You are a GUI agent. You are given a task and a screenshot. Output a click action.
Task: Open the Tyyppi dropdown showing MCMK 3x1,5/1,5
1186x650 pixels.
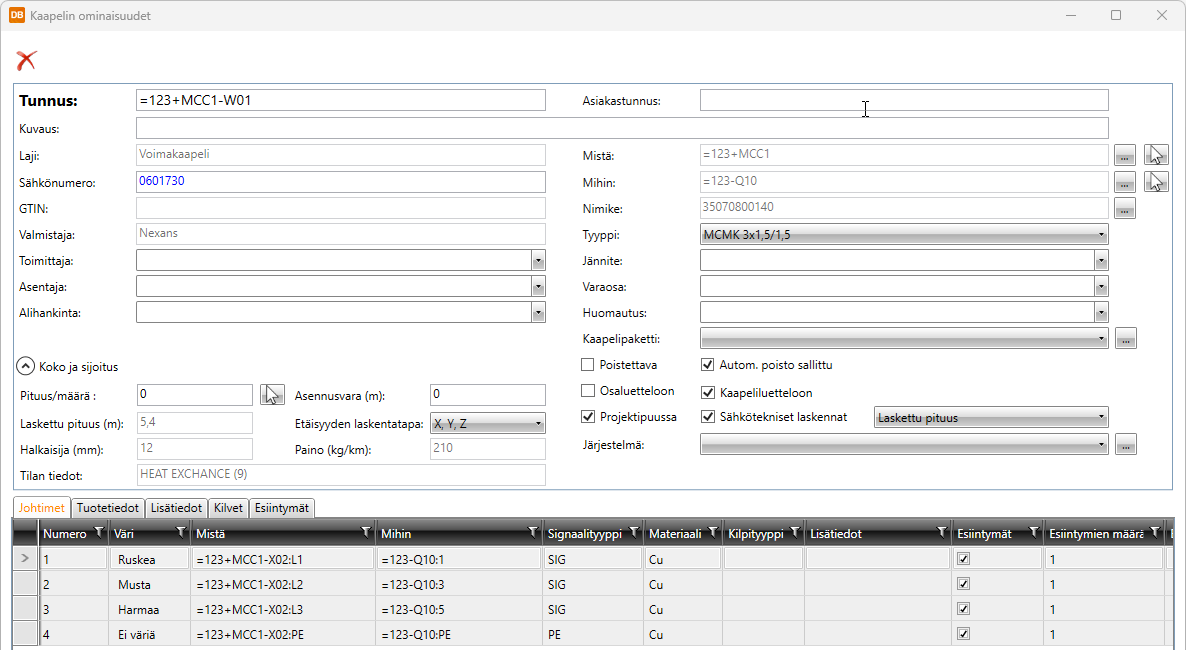[904, 235]
